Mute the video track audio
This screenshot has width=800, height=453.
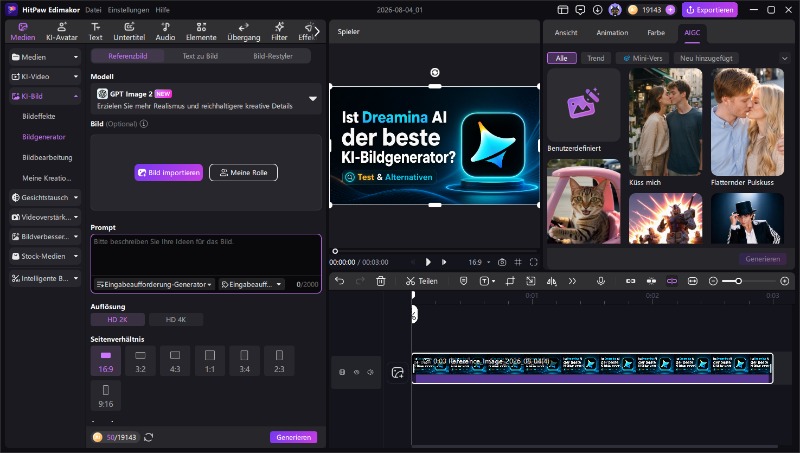click(371, 372)
